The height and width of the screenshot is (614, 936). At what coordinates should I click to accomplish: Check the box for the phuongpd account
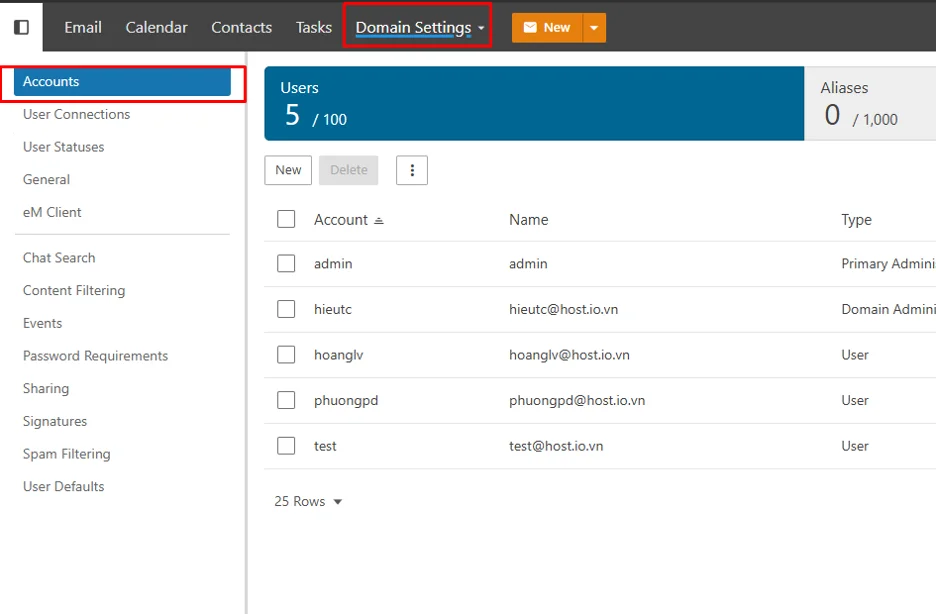(286, 400)
